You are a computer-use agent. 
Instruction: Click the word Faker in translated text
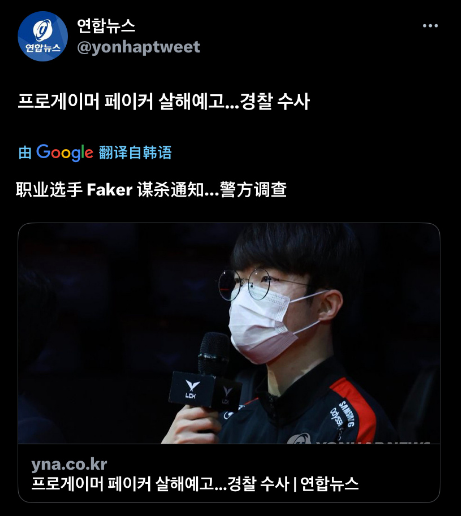(x=110, y=190)
